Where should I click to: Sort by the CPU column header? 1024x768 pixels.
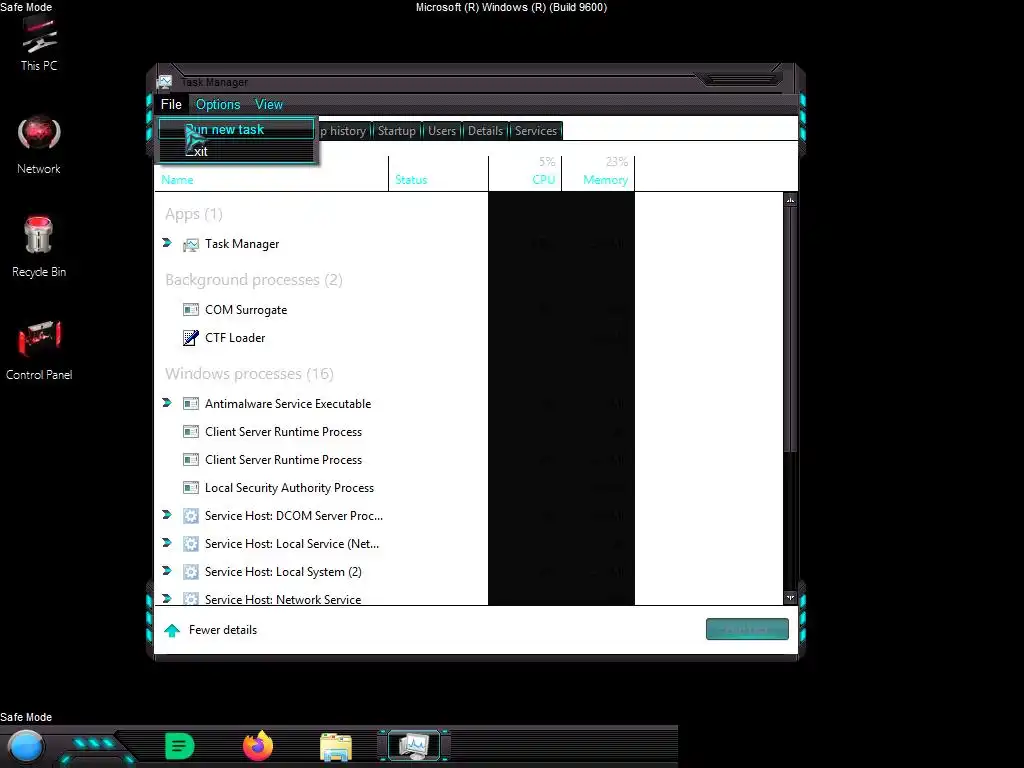click(525, 174)
